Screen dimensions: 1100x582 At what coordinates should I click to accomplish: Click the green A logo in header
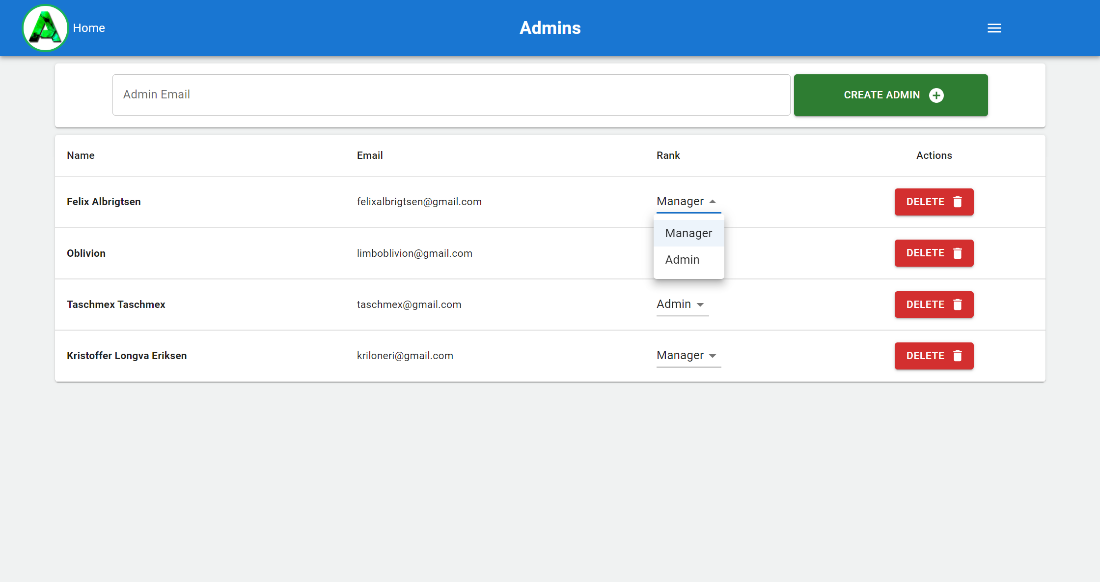45,28
